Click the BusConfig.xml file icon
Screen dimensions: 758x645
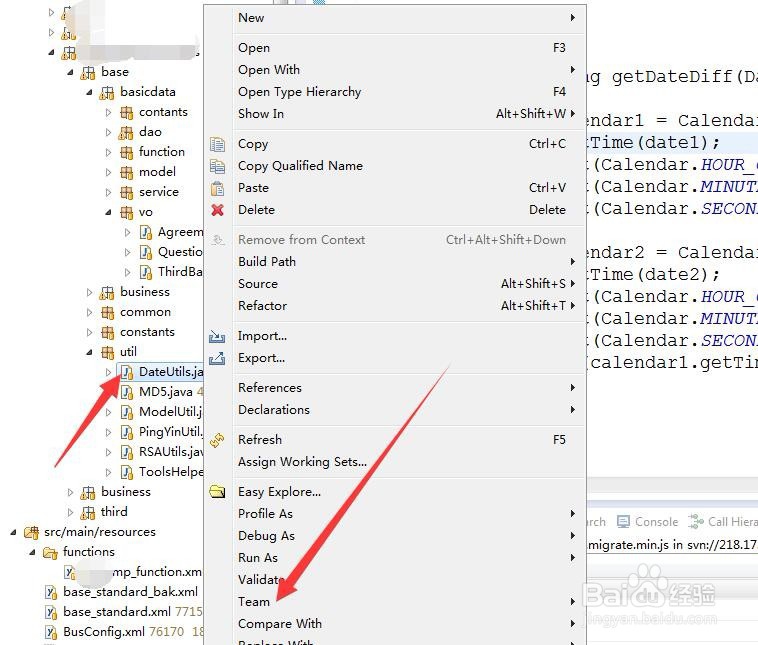pyautogui.click(x=51, y=632)
